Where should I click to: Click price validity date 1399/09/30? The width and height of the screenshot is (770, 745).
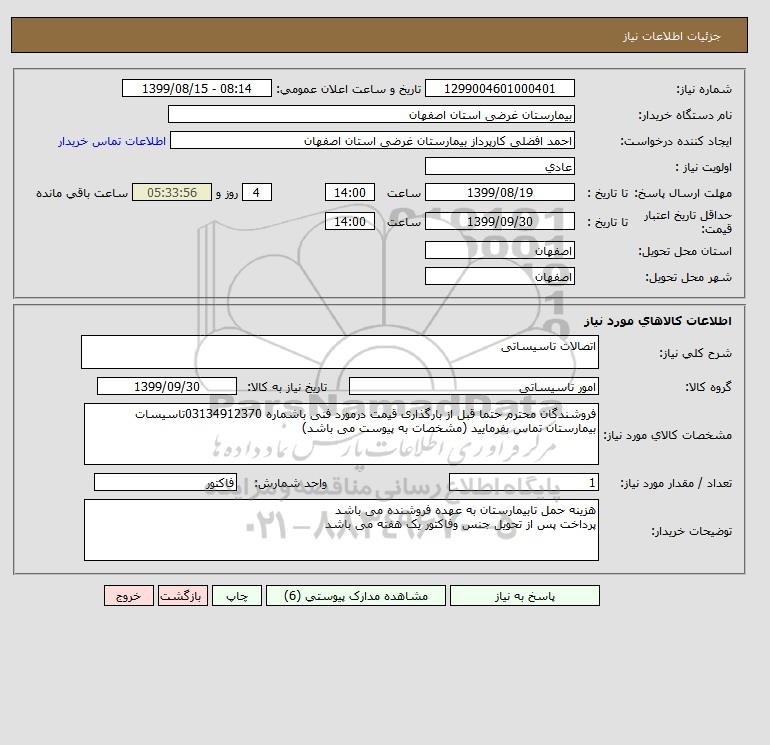[x=499, y=221]
